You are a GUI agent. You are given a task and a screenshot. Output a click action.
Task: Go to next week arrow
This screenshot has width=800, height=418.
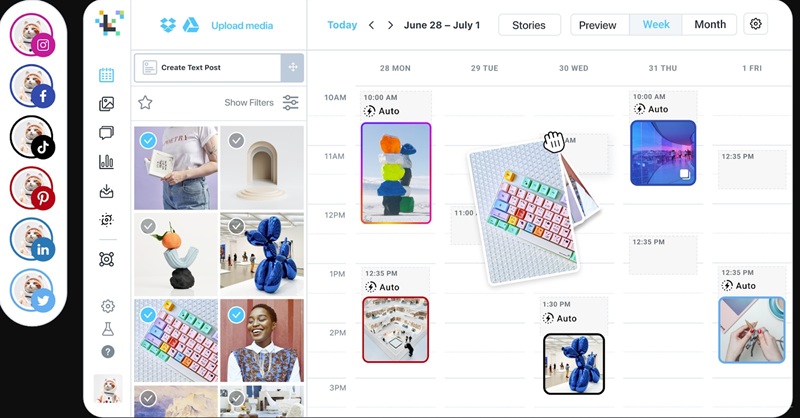click(x=390, y=25)
